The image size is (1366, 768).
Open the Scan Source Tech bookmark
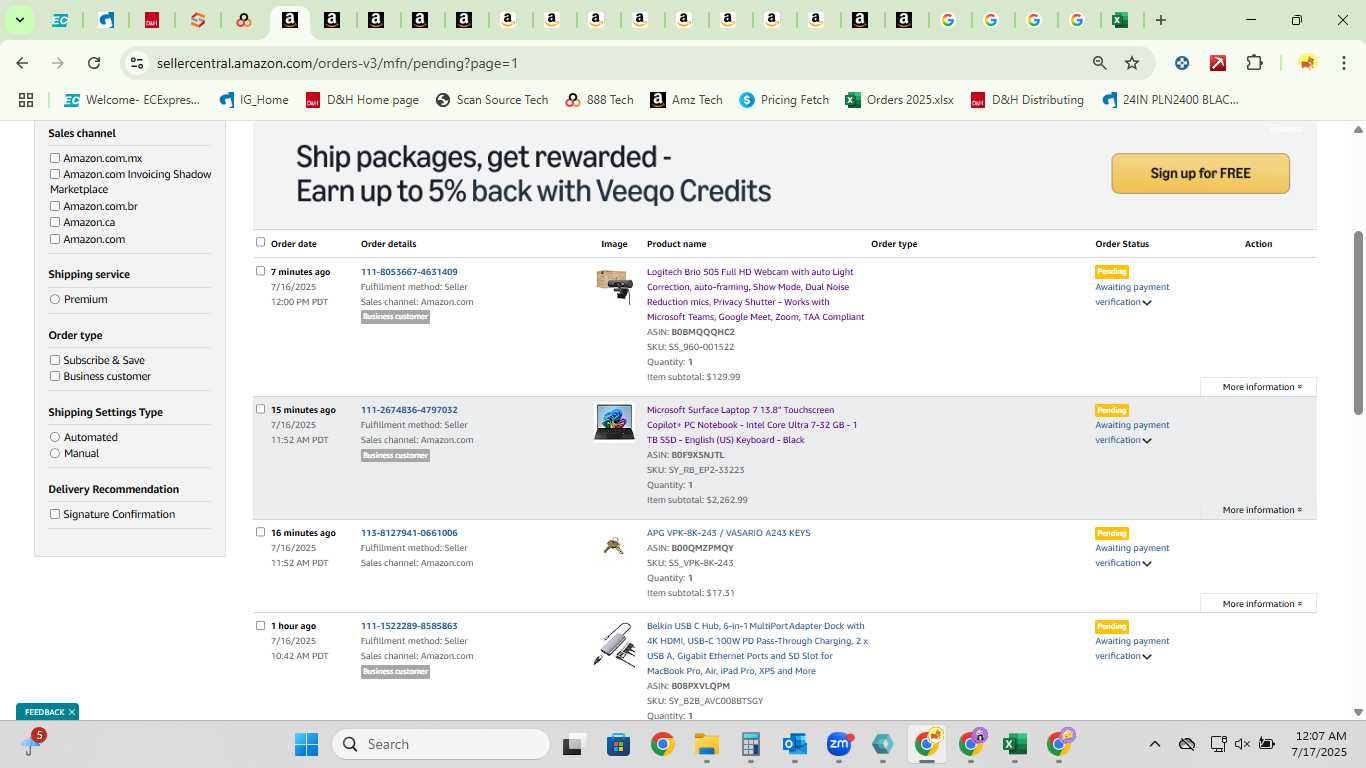tap(492, 100)
